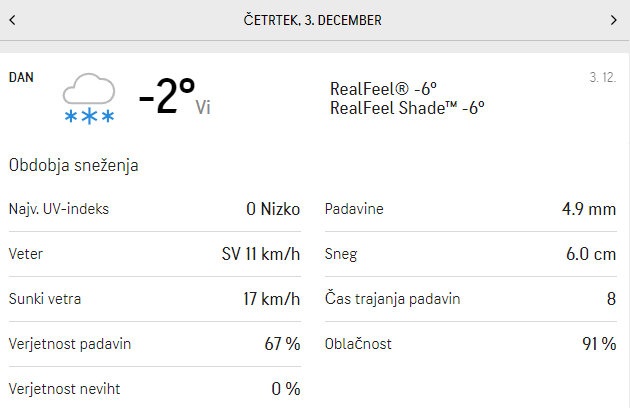
Task: Select the Najv. UV-indeks row
Action: 155,209
